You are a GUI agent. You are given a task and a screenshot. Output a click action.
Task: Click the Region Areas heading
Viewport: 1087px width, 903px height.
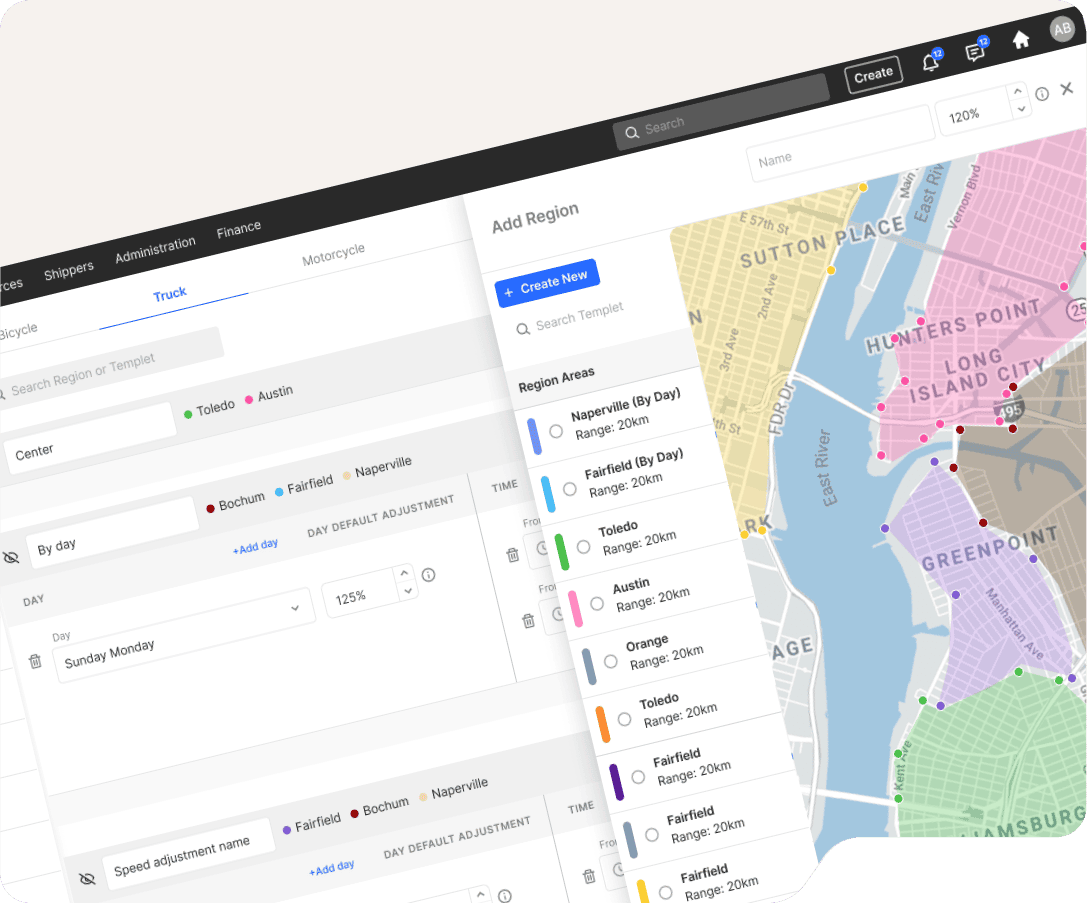pos(557,379)
